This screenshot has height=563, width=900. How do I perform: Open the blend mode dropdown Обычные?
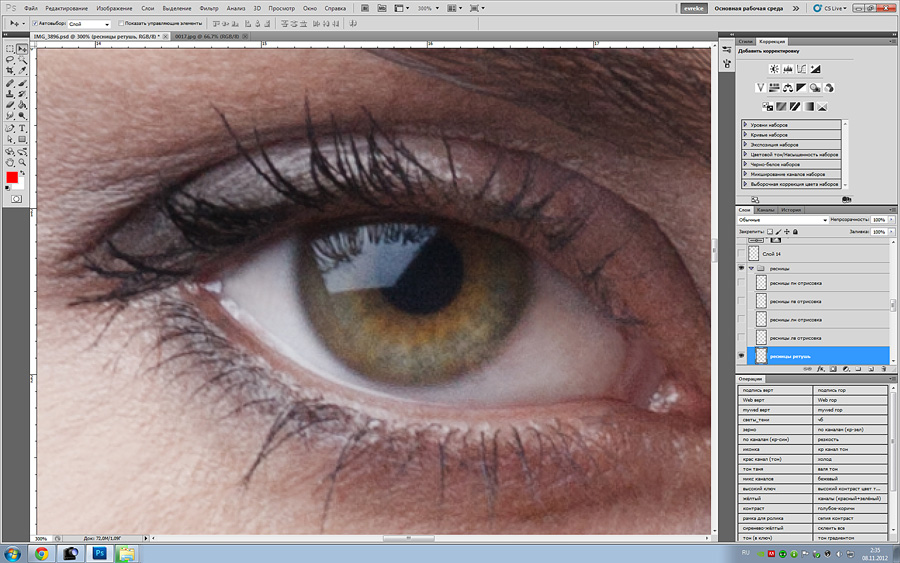[x=782, y=220]
